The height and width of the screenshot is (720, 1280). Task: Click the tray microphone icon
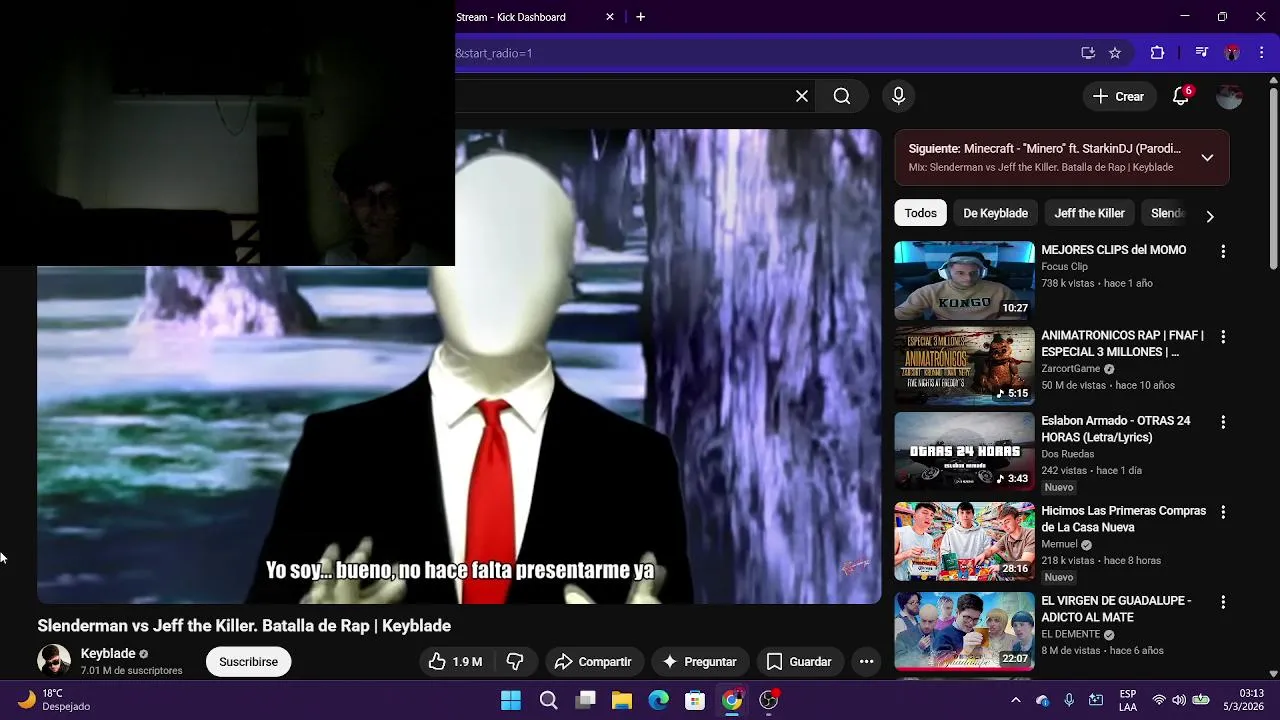[x=1070, y=700]
